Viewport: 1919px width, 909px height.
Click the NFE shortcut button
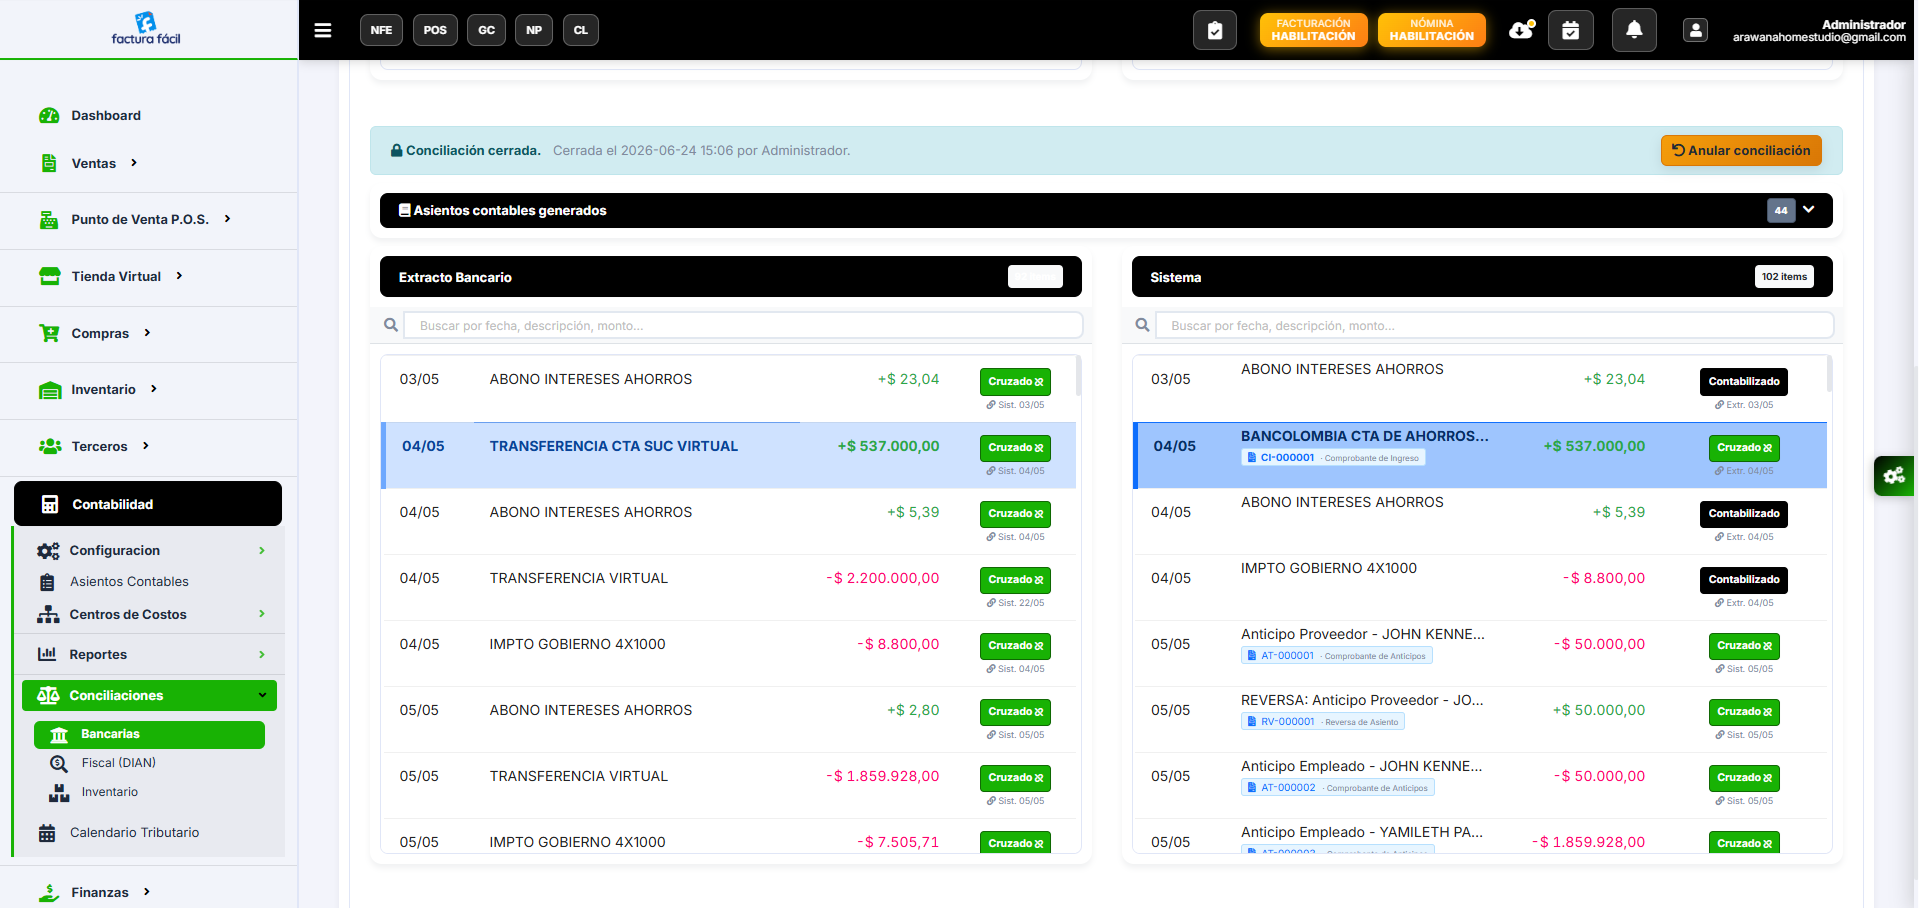coord(381,30)
